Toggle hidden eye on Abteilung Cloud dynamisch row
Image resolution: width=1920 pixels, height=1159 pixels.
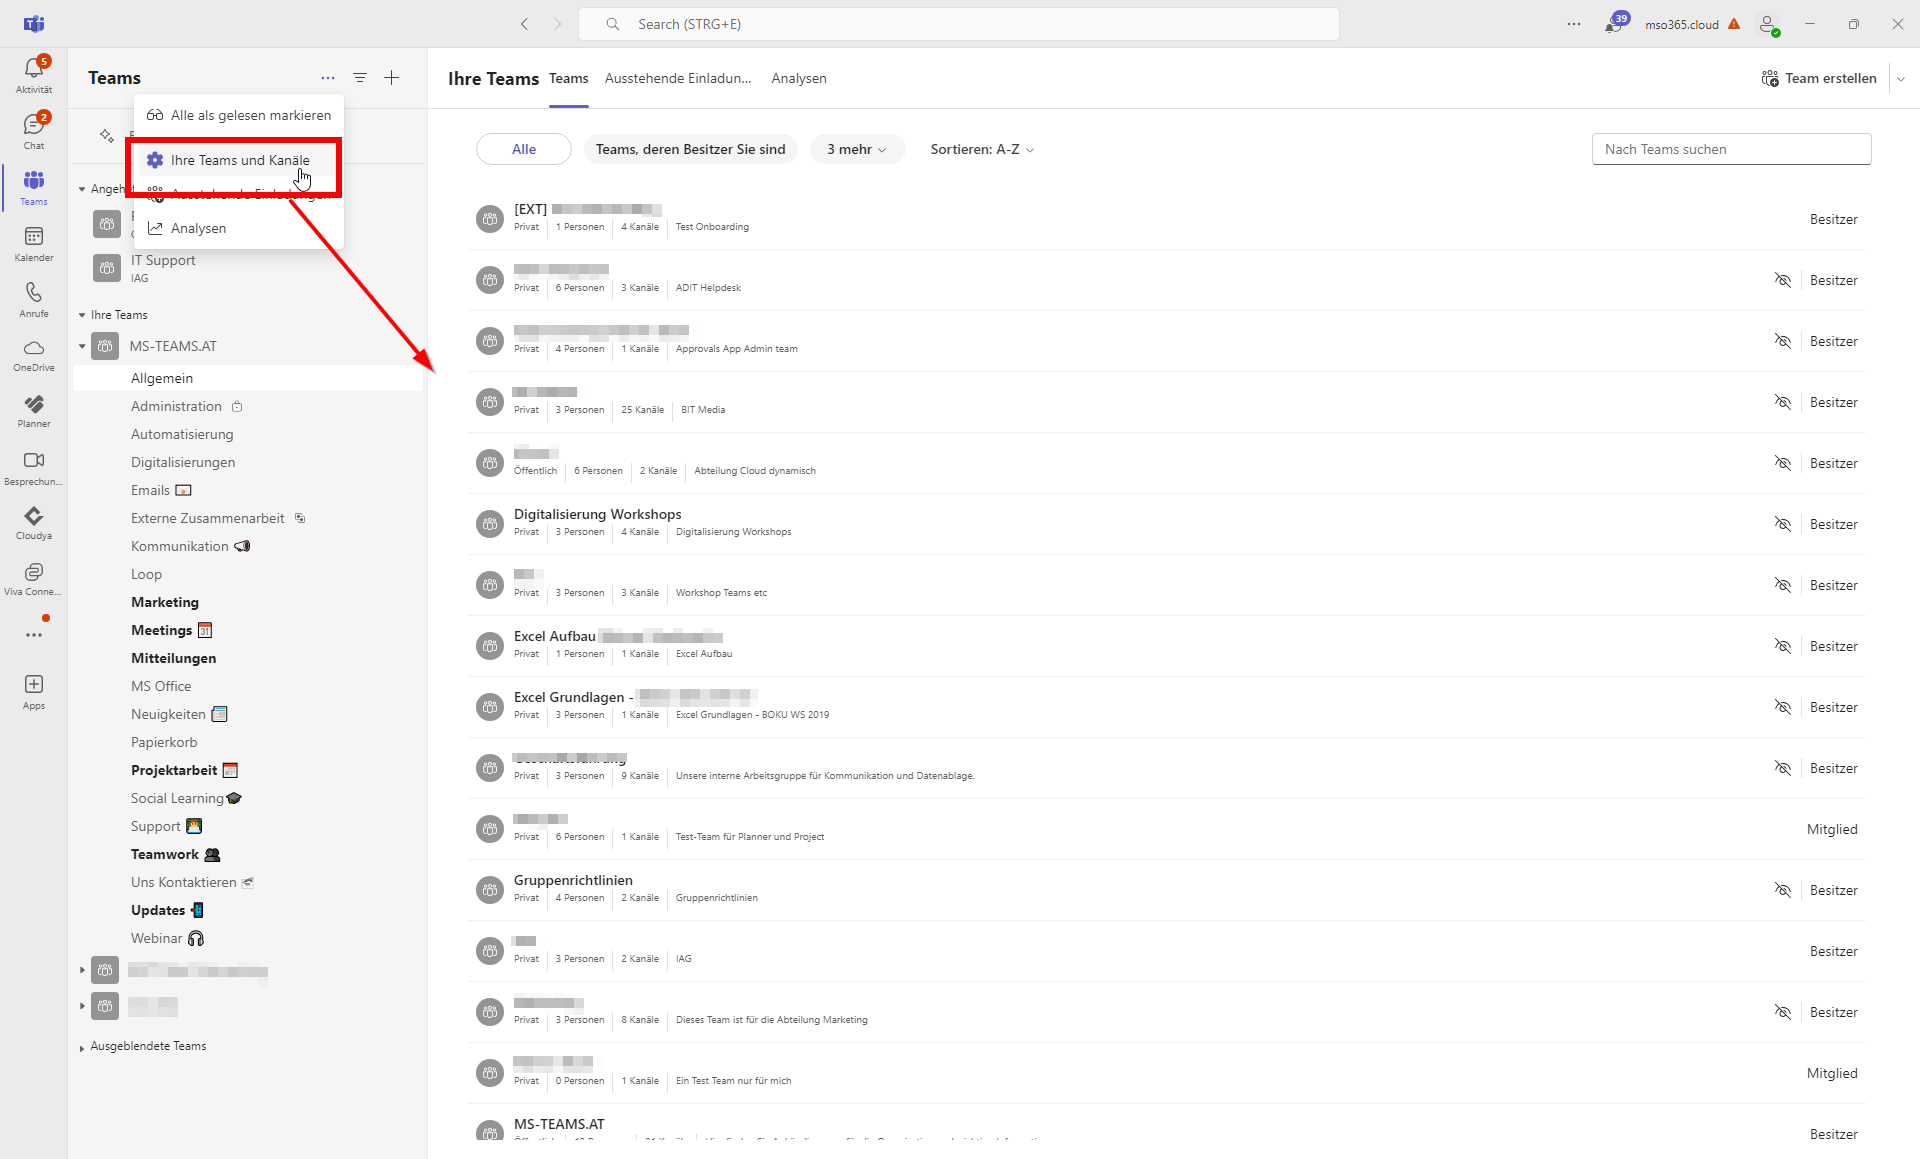(1783, 463)
